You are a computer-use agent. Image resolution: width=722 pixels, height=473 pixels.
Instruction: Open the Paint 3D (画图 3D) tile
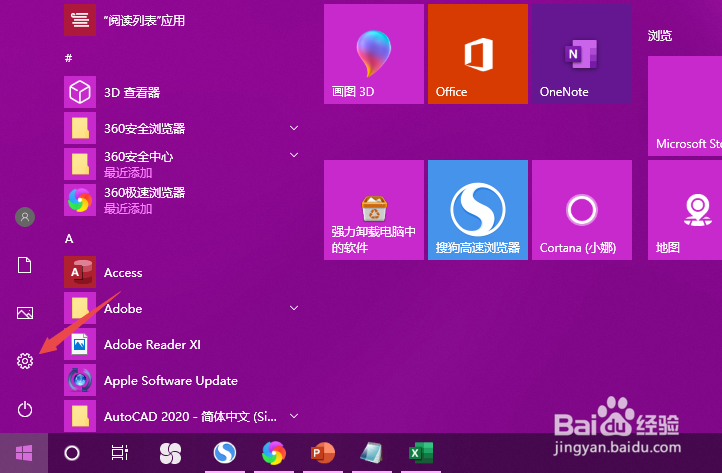coord(374,54)
